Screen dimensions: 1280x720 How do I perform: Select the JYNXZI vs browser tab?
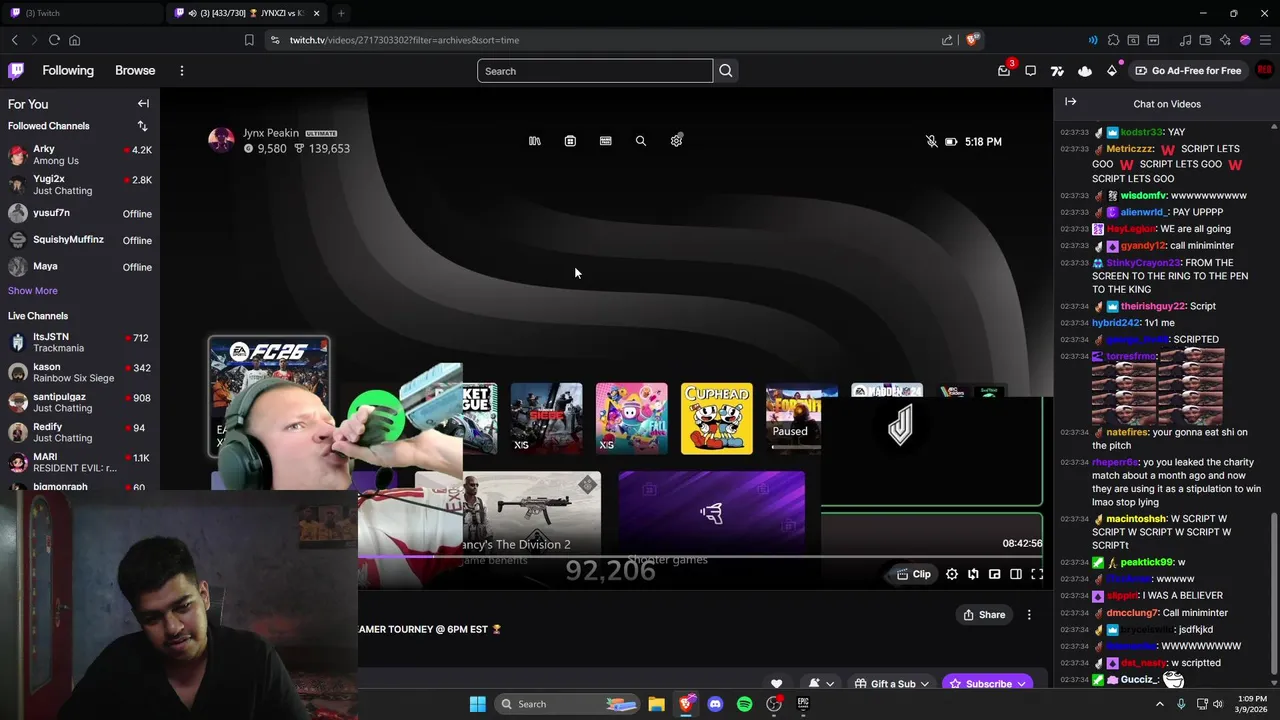pyautogui.click(x=246, y=13)
